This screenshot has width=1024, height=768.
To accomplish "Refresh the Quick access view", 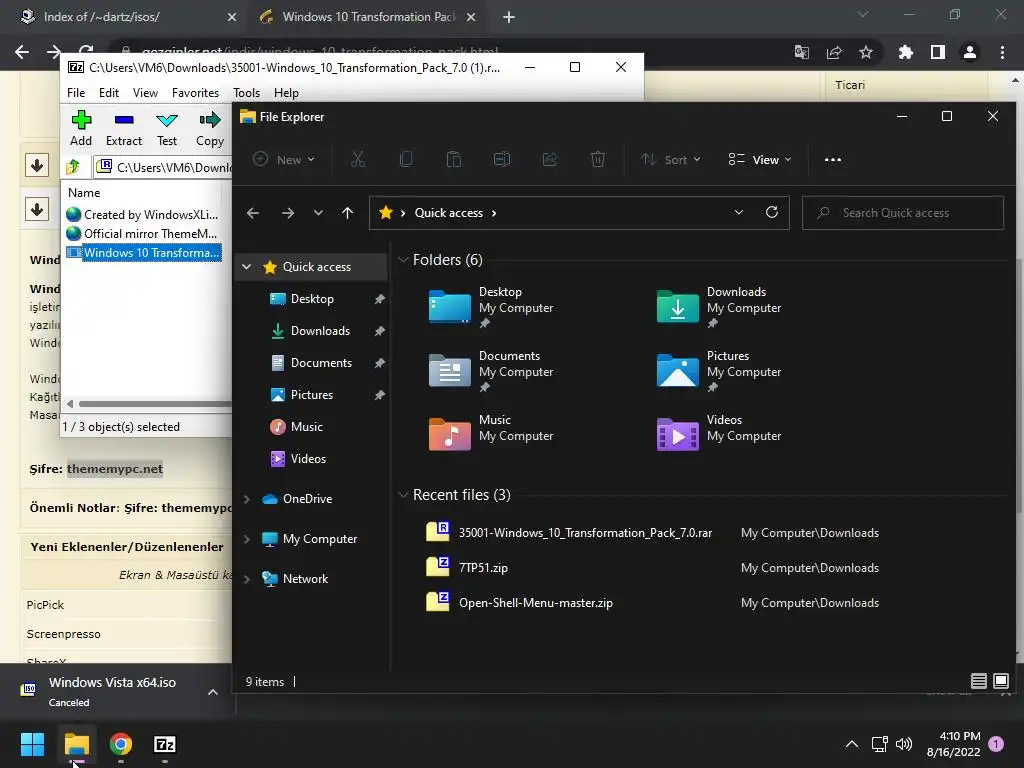I will [x=772, y=212].
